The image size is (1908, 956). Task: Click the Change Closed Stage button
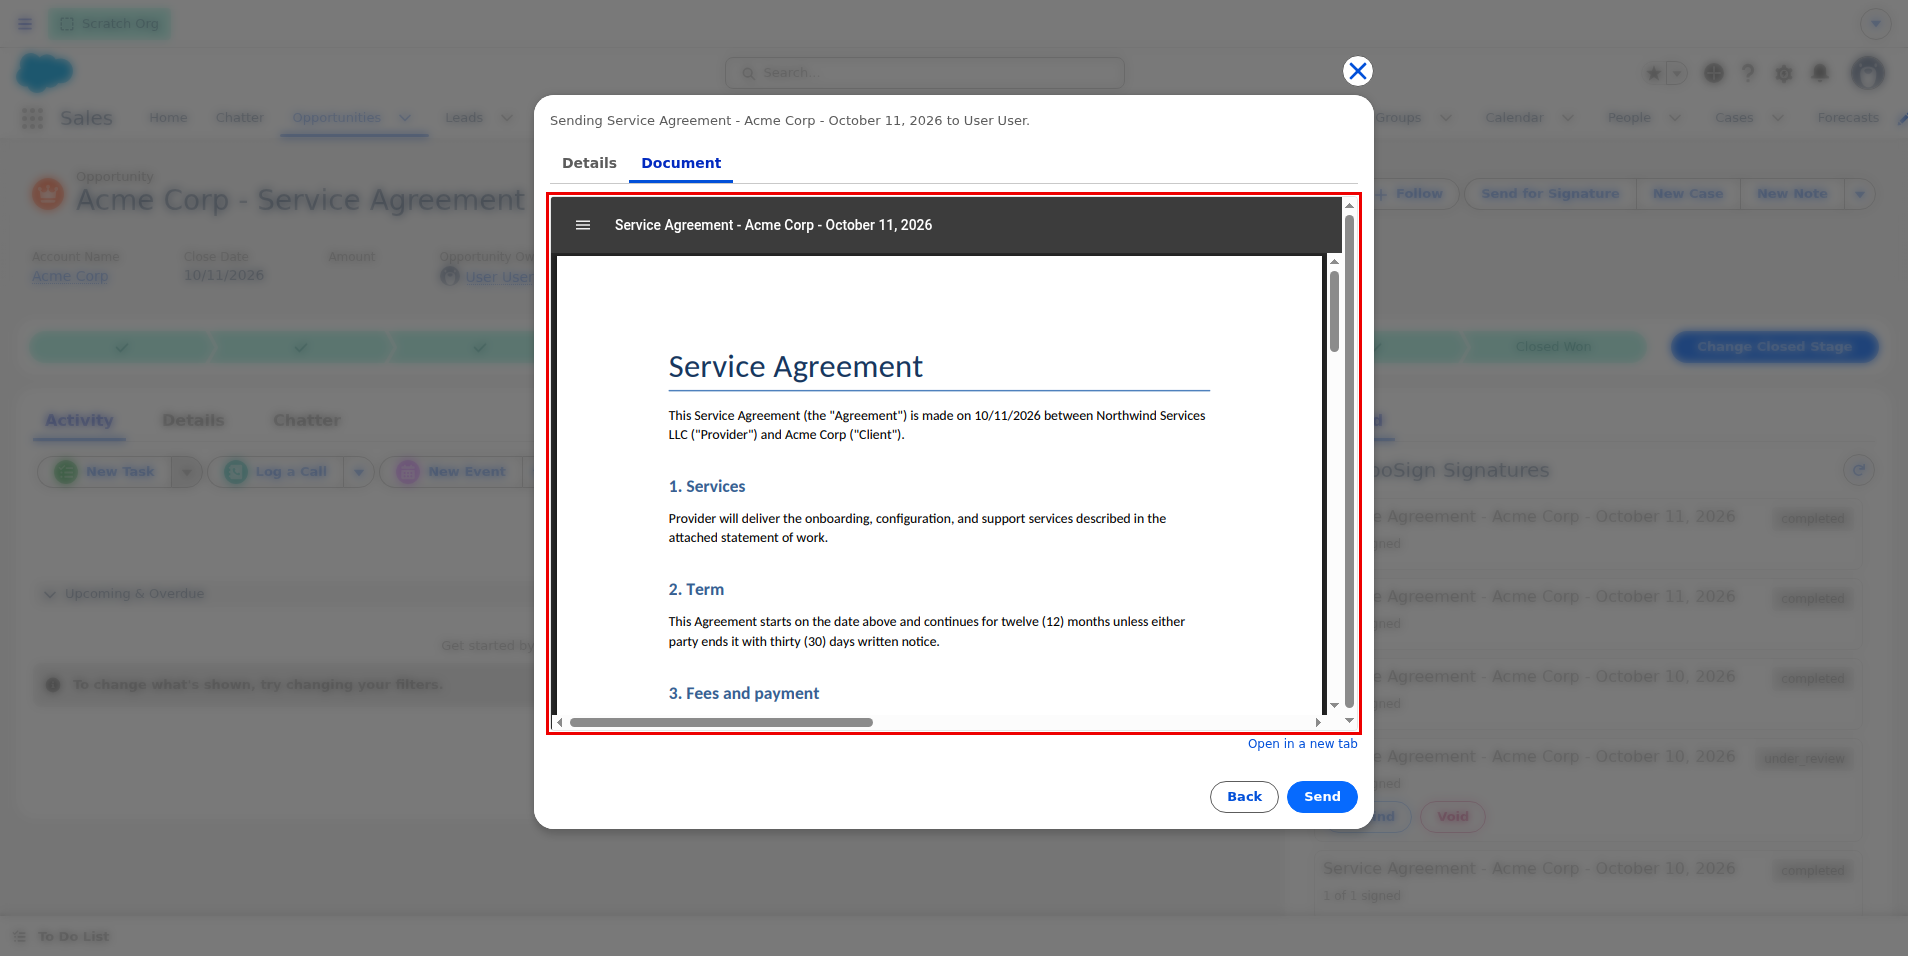click(x=1774, y=347)
